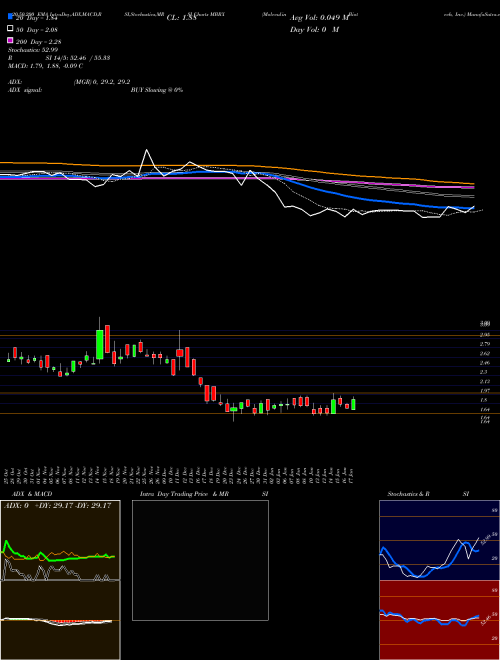Click the tallest green candlestick in November
The width and height of the screenshot is (500, 660).
click(x=100, y=344)
